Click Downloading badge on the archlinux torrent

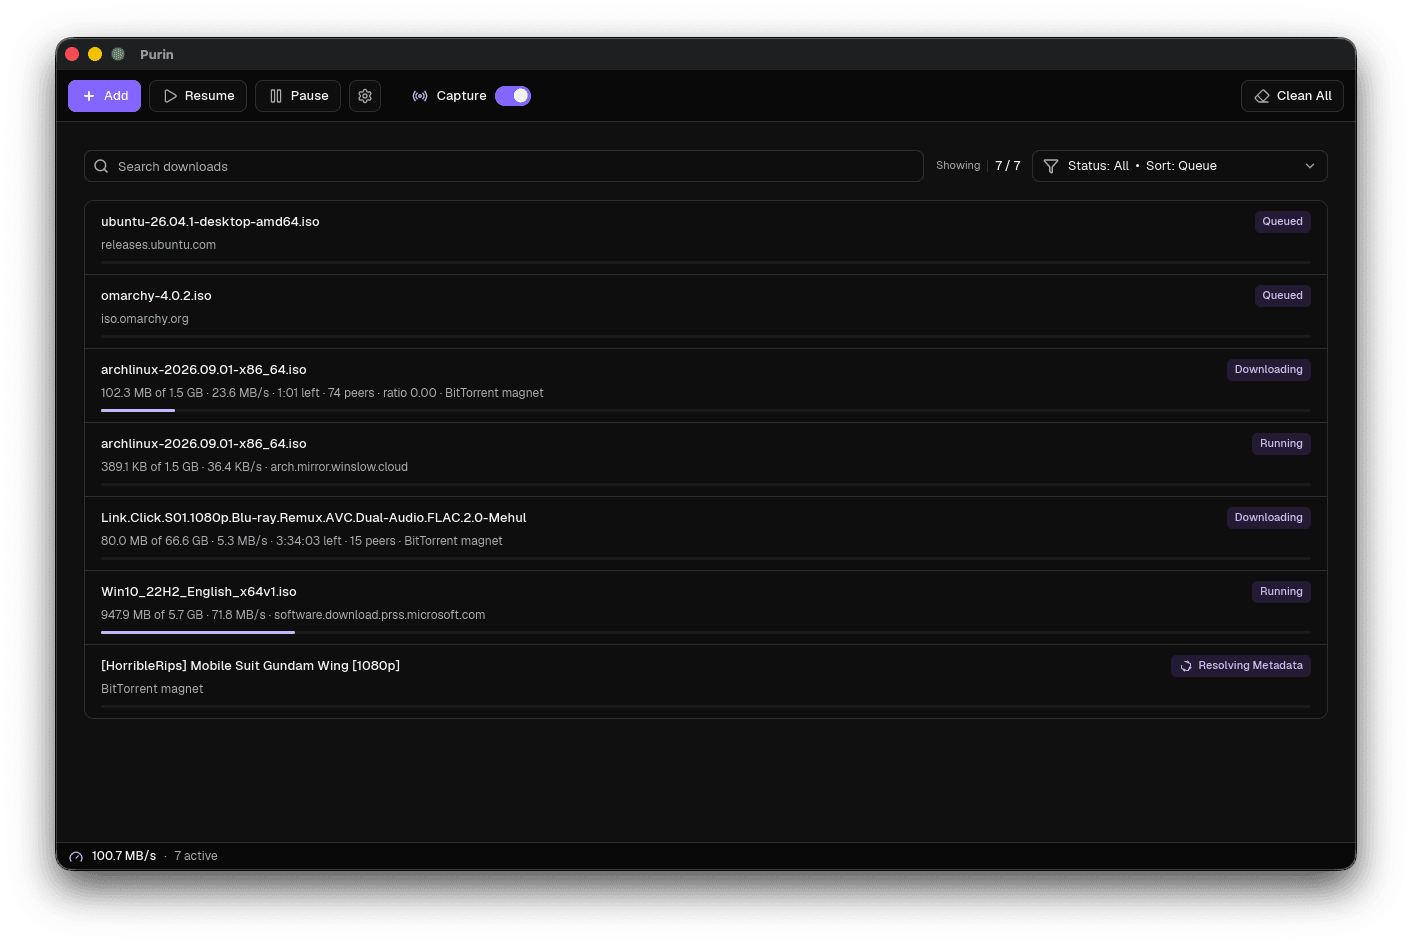(x=1268, y=370)
